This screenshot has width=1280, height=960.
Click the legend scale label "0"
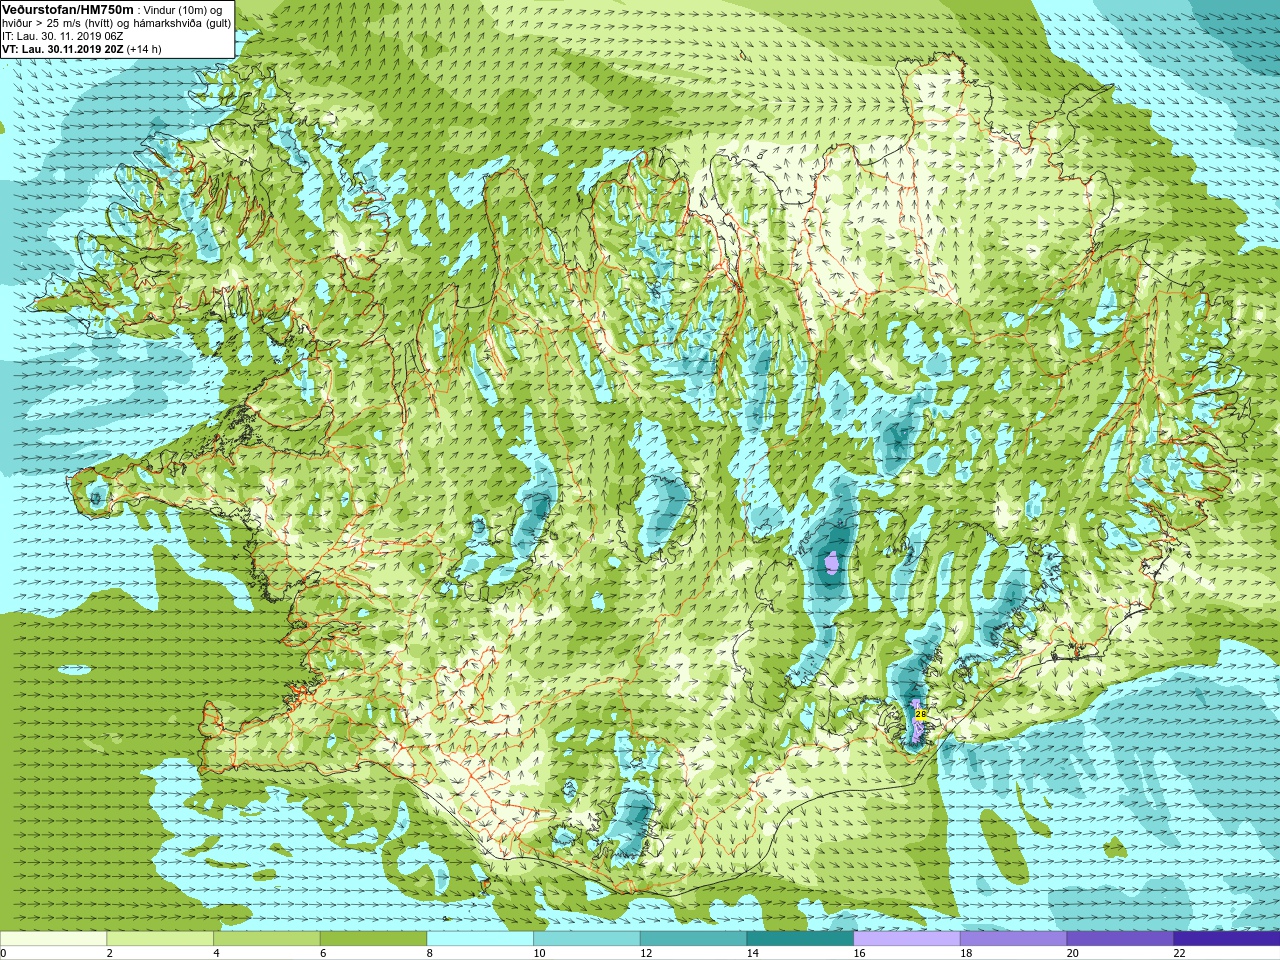coord(3,953)
